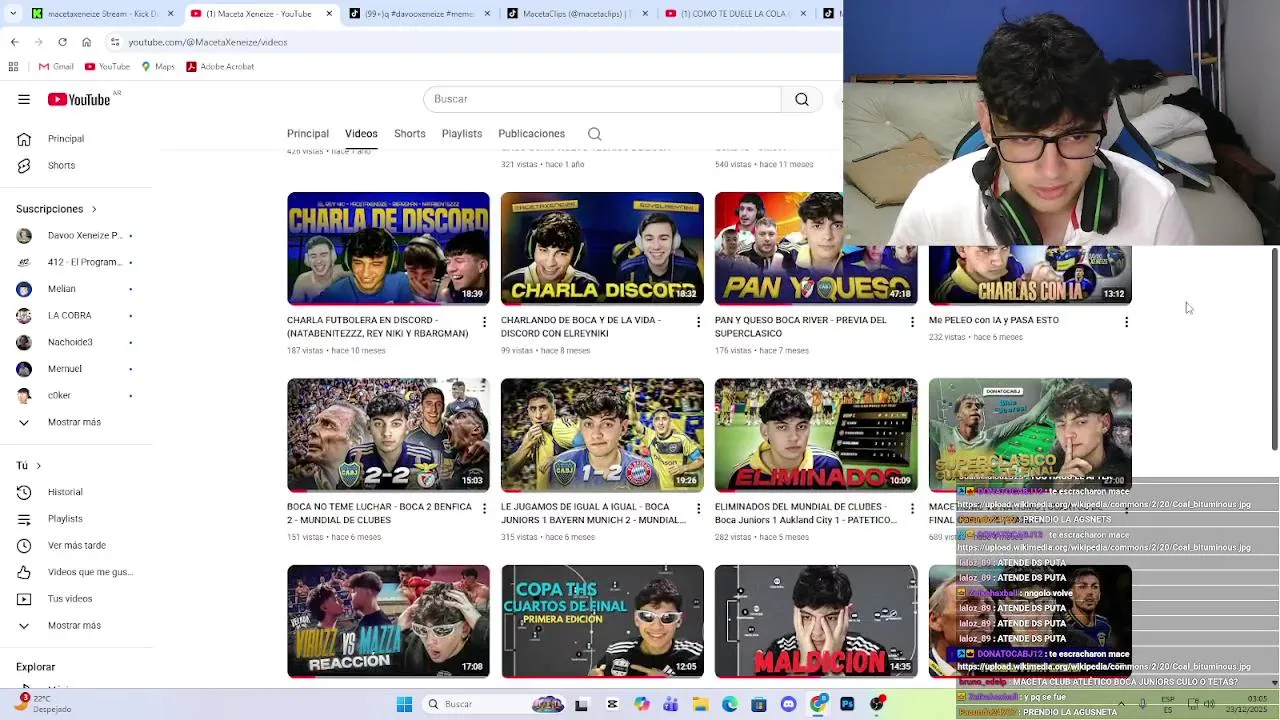Open OBS Studio from the taskbar
Image resolution: width=1280 pixels, height=720 pixels.
pos(877,704)
